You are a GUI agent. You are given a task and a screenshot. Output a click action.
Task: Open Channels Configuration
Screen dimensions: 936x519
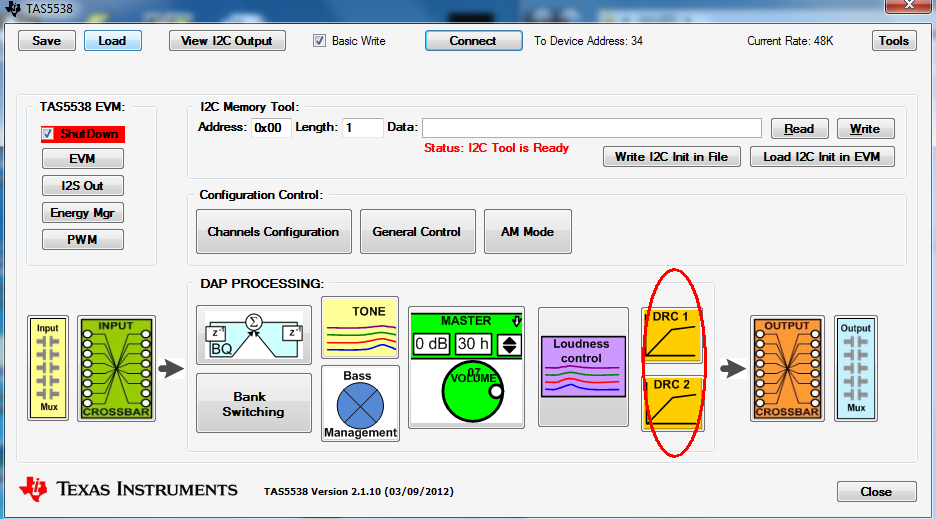(273, 232)
